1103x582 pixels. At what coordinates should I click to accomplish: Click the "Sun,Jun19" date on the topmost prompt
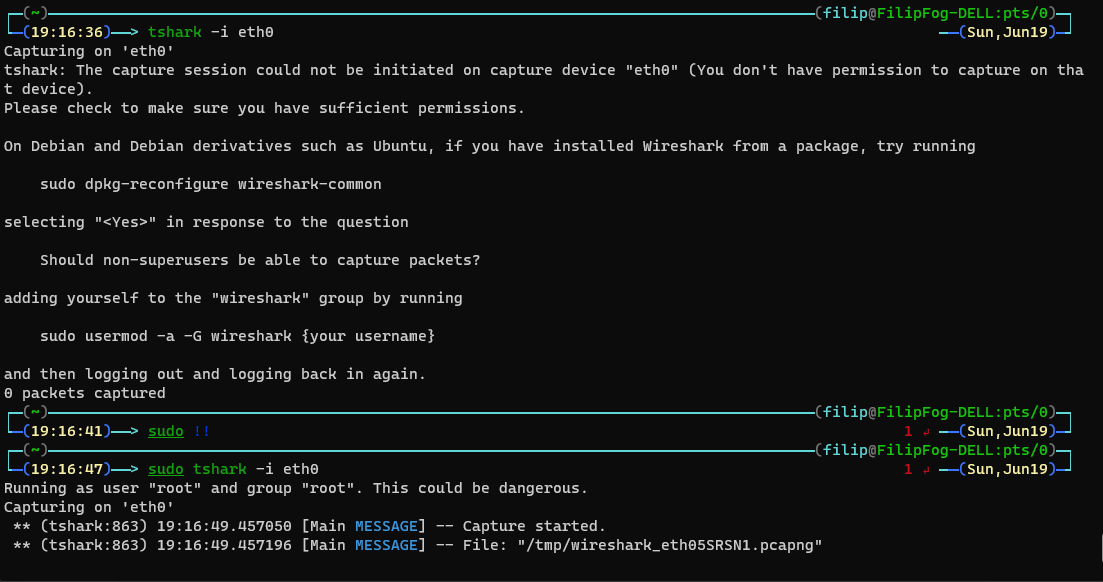coord(1008,32)
